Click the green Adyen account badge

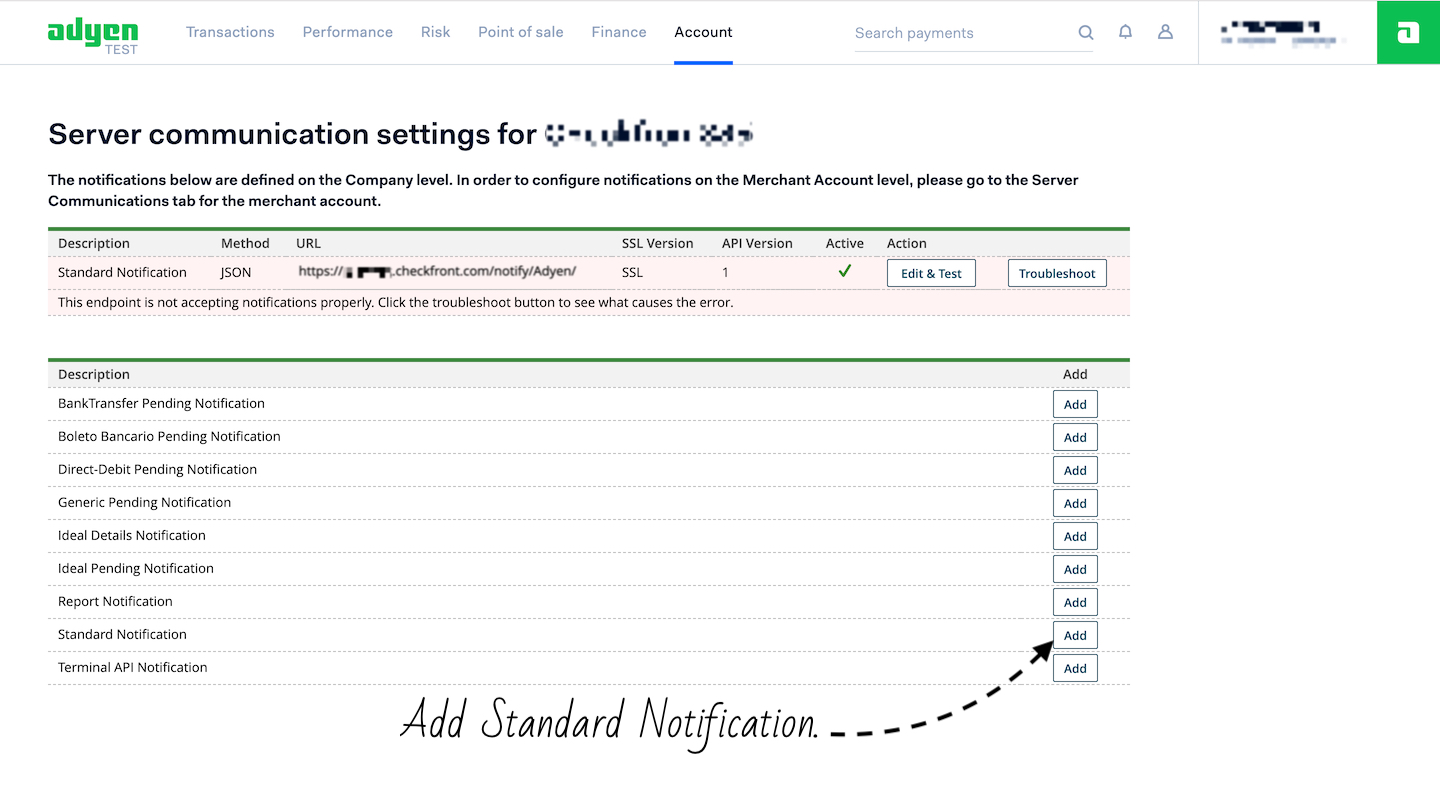click(x=1408, y=32)
